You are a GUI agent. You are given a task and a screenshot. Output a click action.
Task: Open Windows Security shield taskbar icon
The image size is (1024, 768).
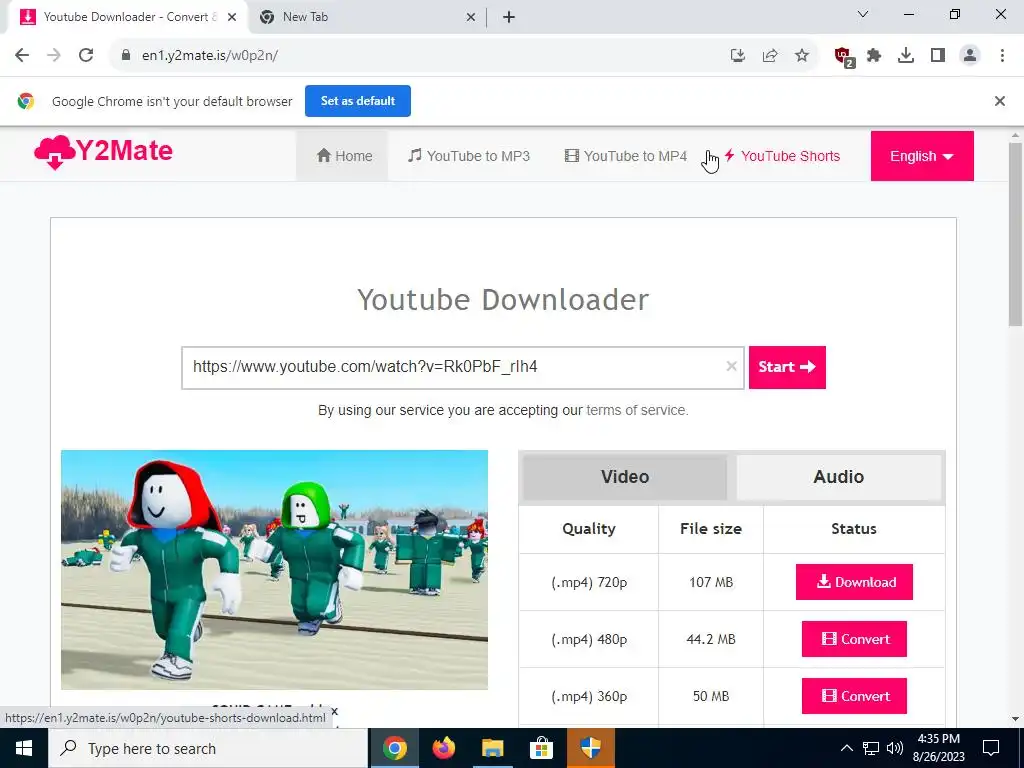pos(590,748)
